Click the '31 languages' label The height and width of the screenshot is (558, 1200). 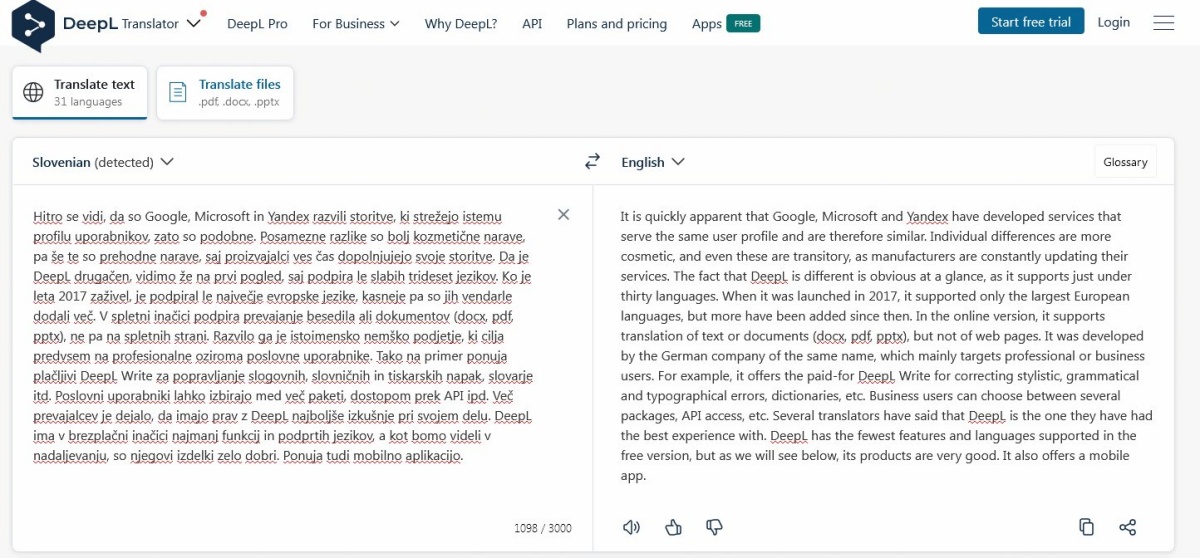[88, 102]
